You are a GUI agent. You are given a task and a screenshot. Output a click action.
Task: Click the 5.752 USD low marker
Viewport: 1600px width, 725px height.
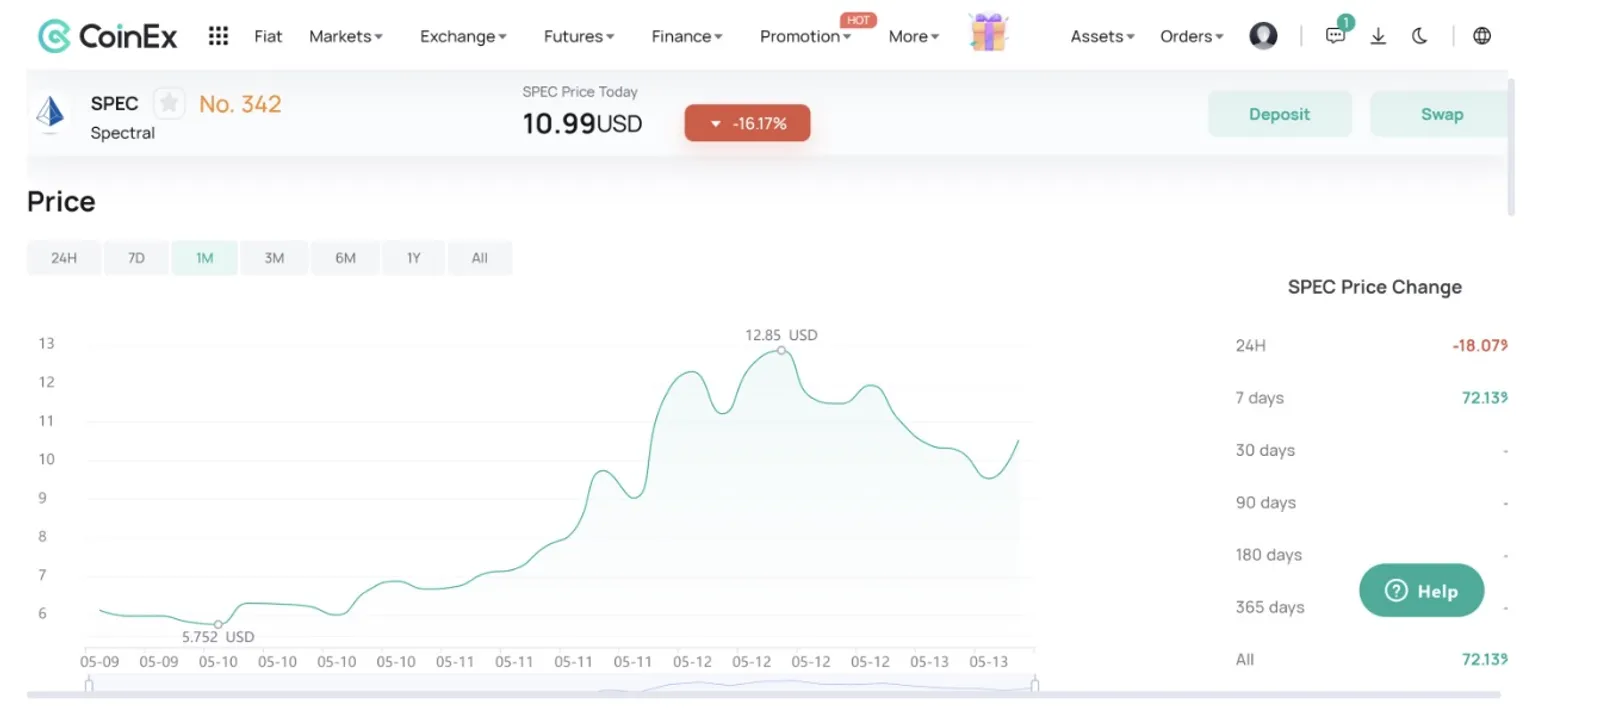218,624
